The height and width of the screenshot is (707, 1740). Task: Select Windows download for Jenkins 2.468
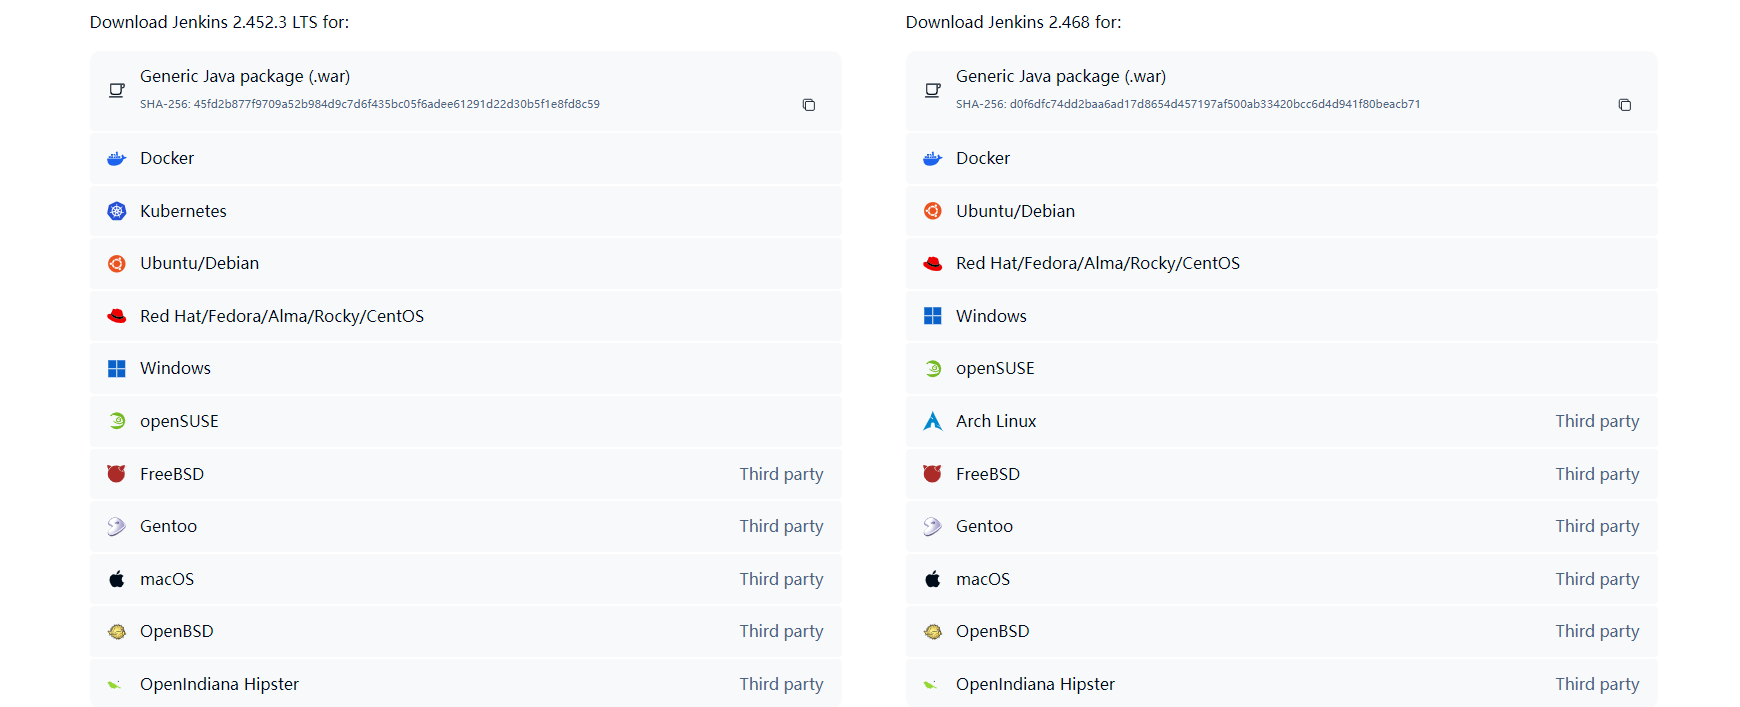point(990,316)
